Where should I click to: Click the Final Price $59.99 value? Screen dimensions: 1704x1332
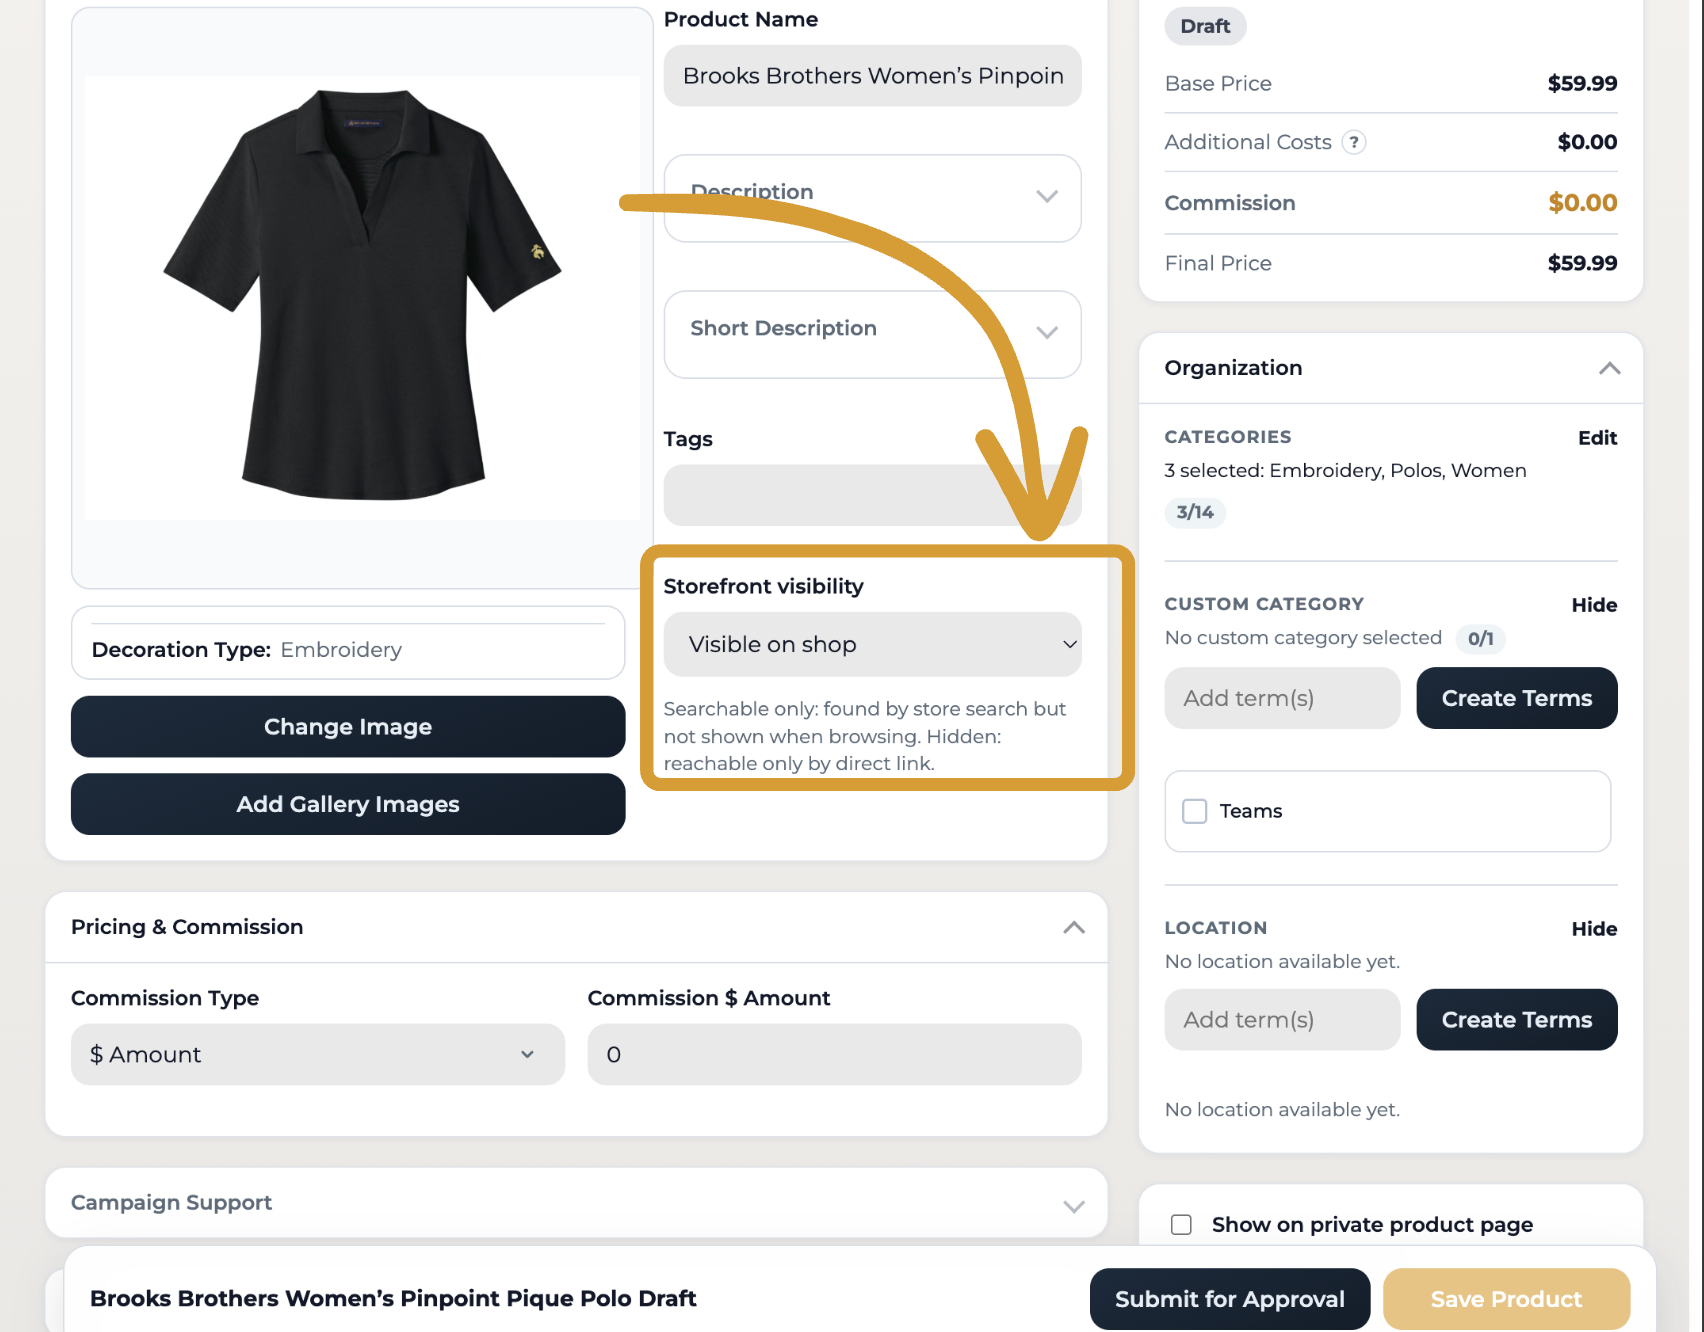[1582, 263]
